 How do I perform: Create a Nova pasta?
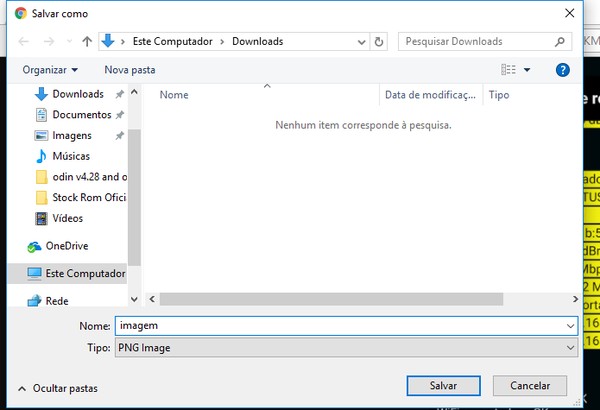pos(130,70)
